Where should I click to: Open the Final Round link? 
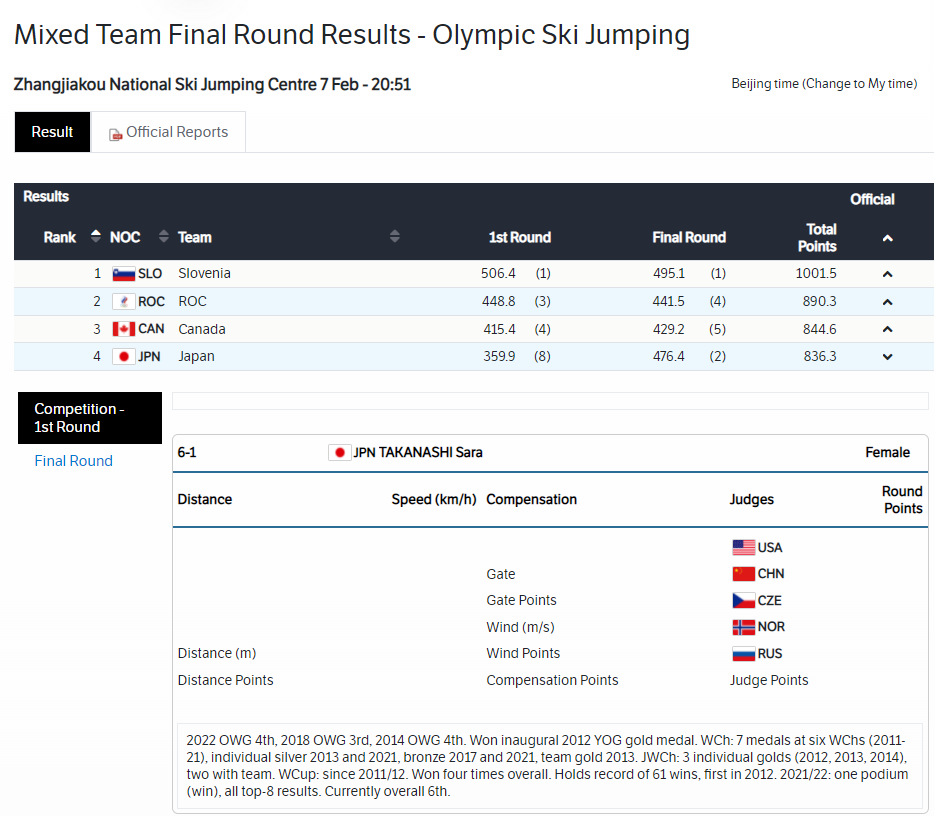(73, 461)
